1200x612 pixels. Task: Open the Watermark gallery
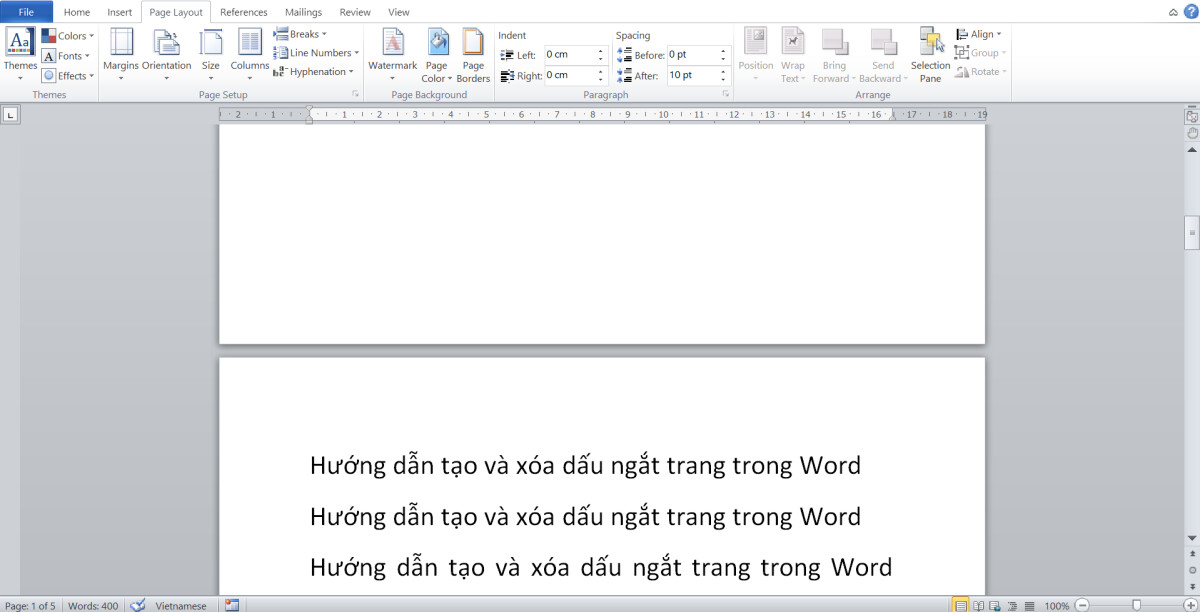tap(392, 55)
